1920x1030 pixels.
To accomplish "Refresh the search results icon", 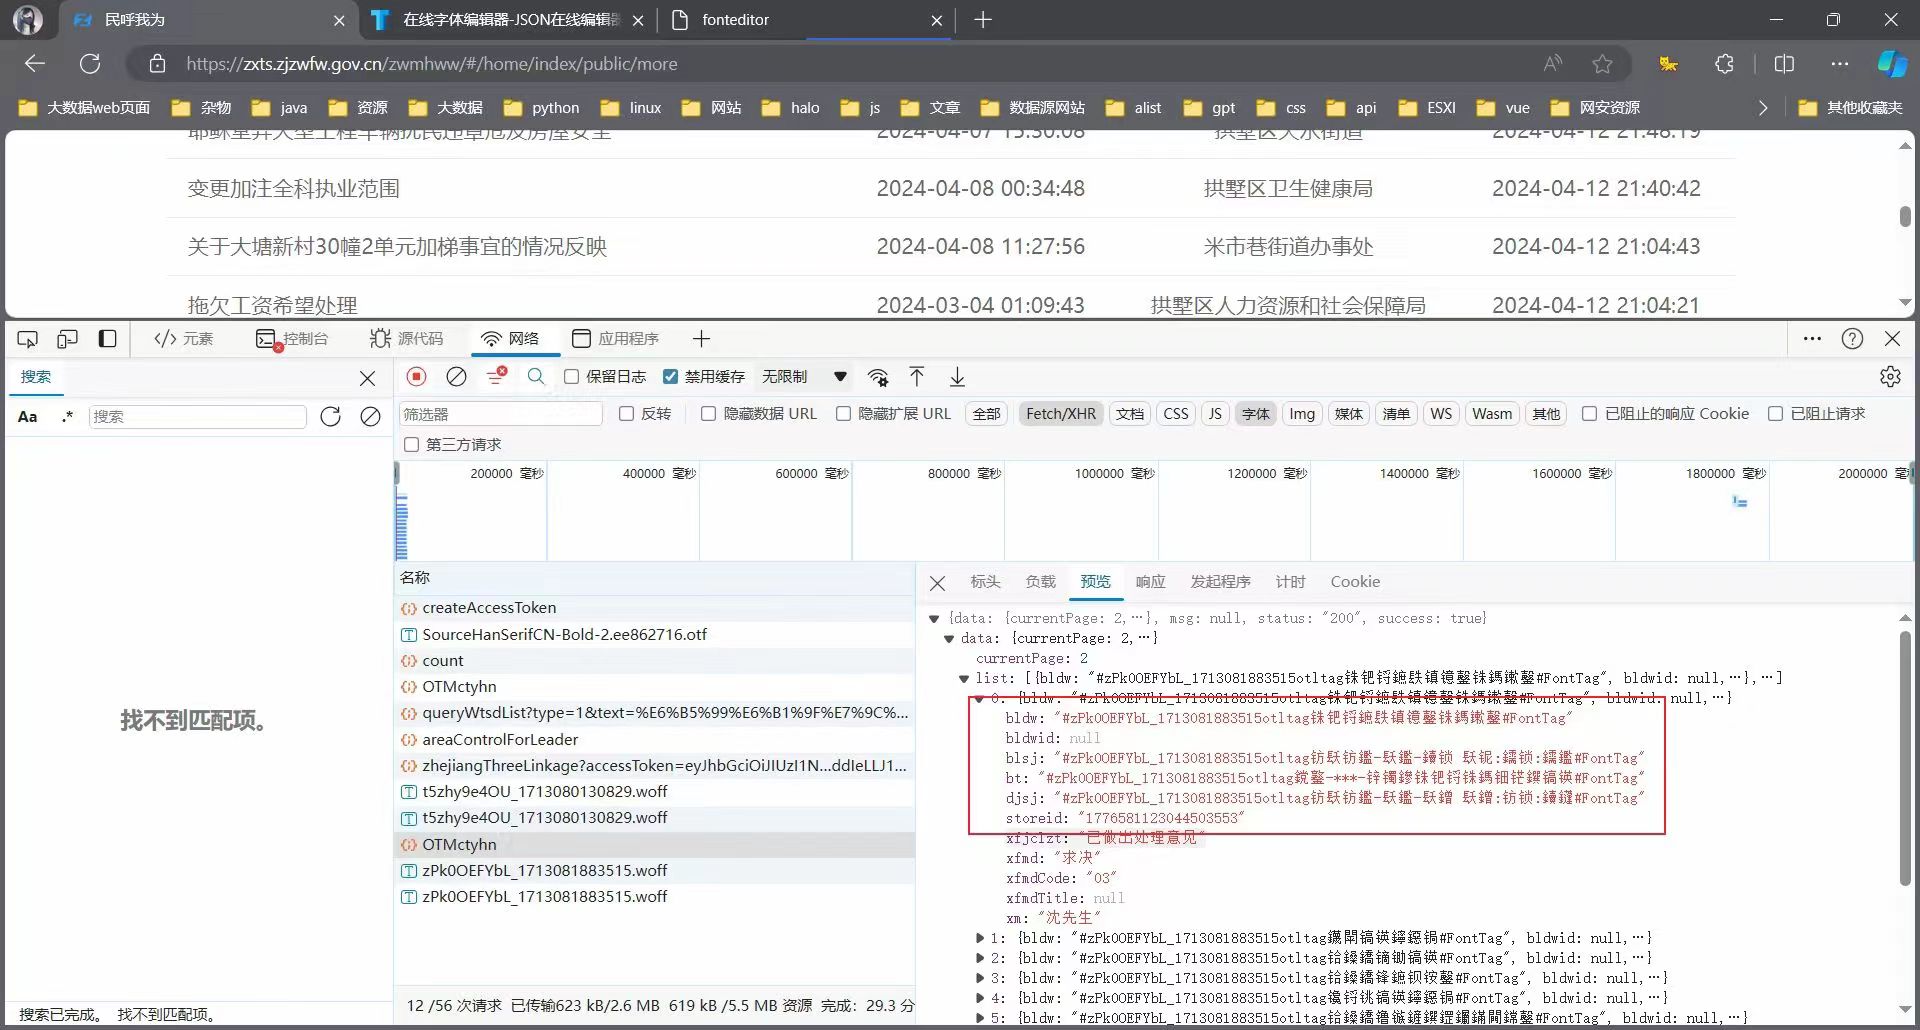I will [x=330, y=417].
